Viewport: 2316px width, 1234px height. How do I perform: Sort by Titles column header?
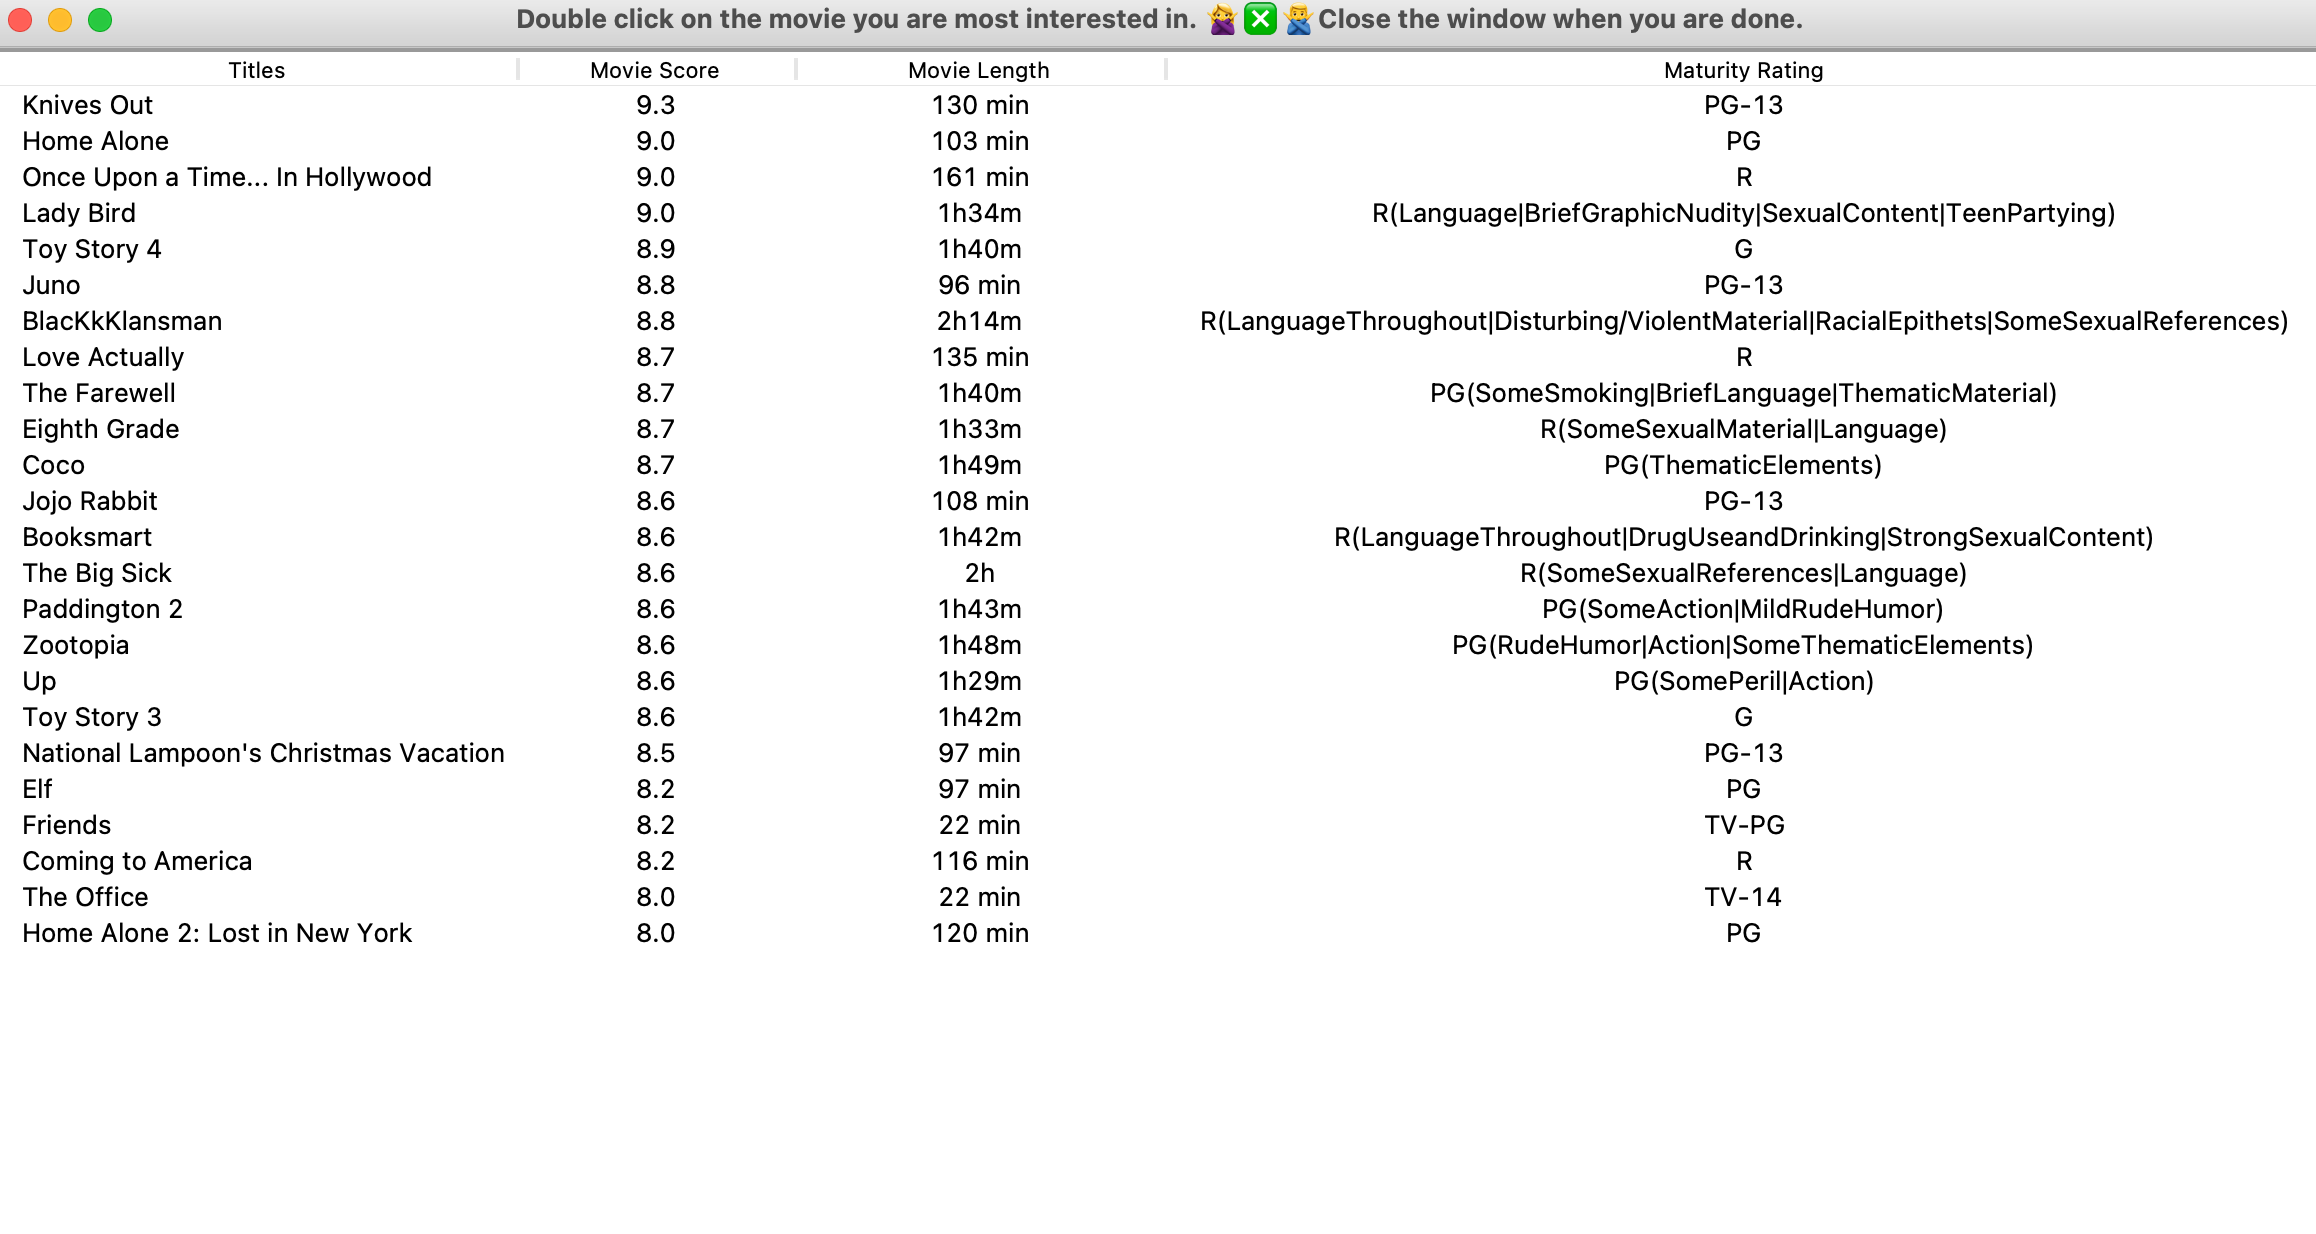[257, 70]
